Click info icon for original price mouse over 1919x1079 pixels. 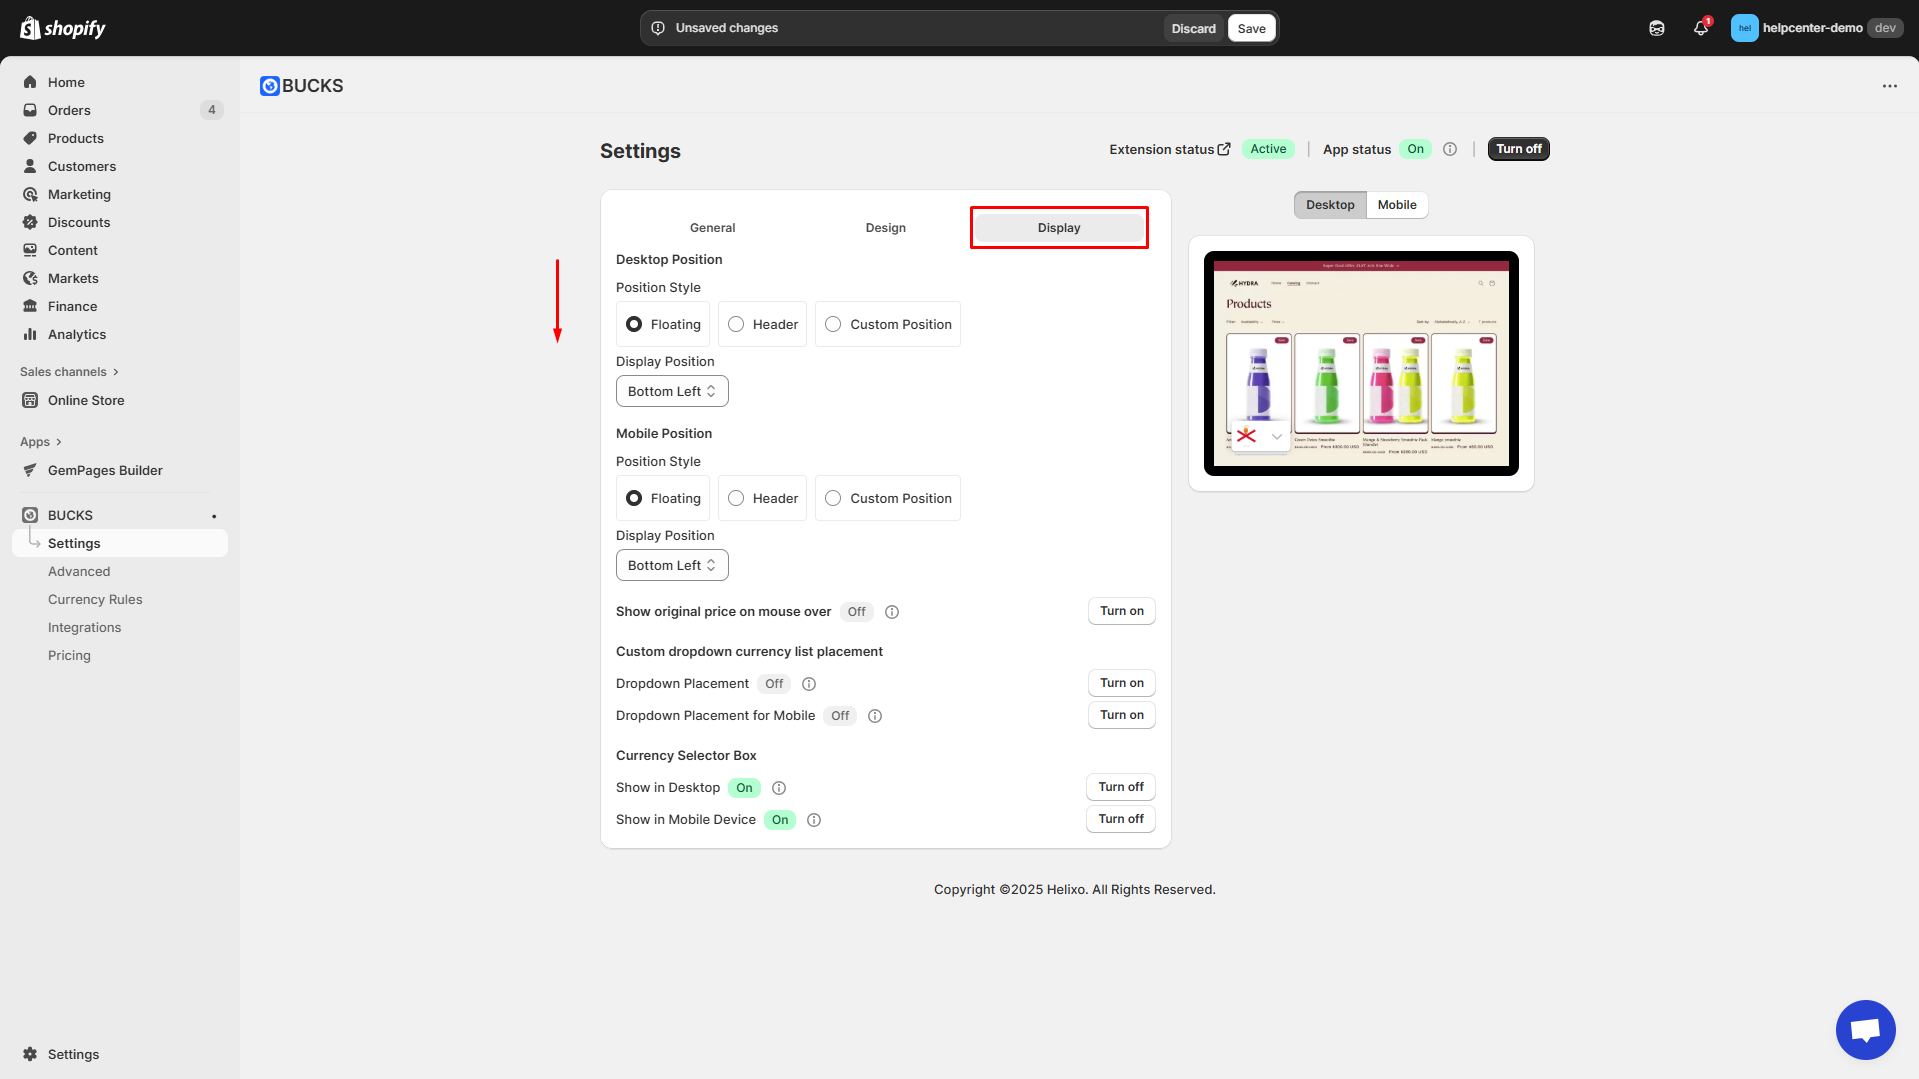[x=892, y=612]
